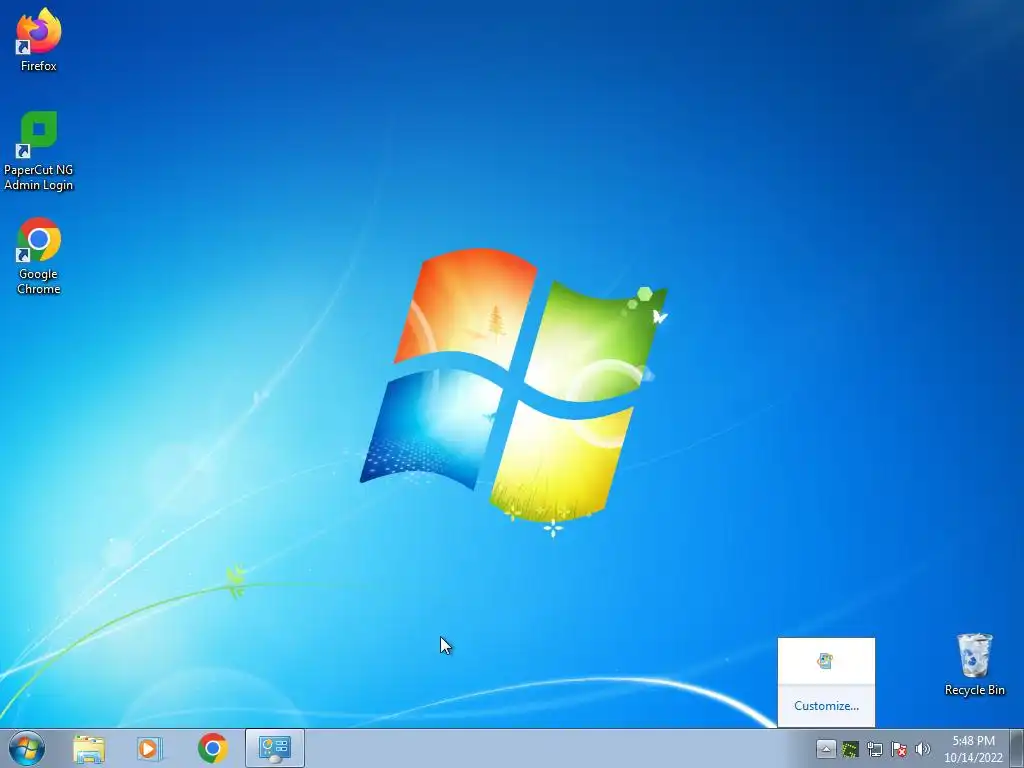1024x768 pixels.
Task: Select the Recycle Bin desktop icon
Action: point(974,664)
